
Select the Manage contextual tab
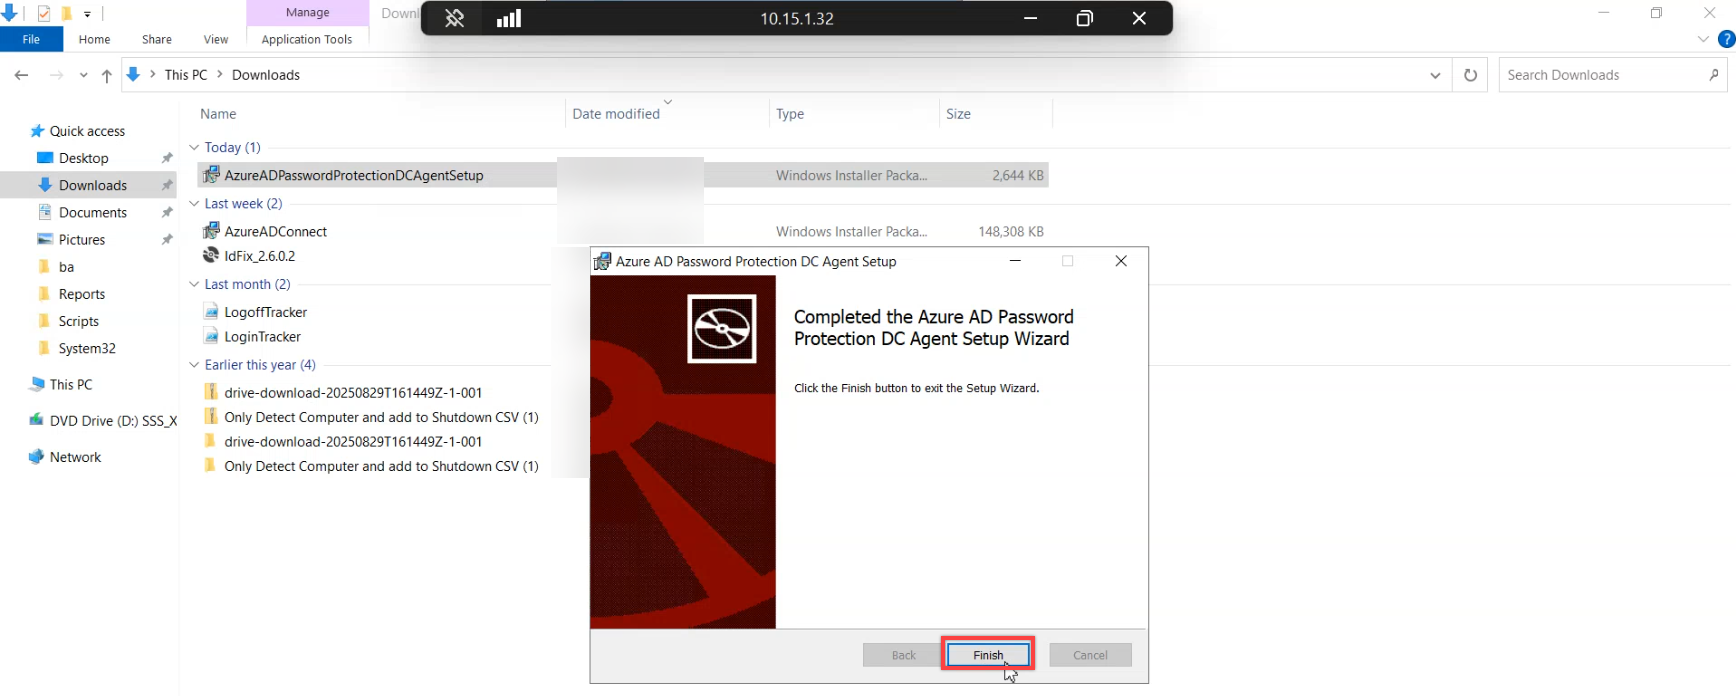(x=308, y=13)
